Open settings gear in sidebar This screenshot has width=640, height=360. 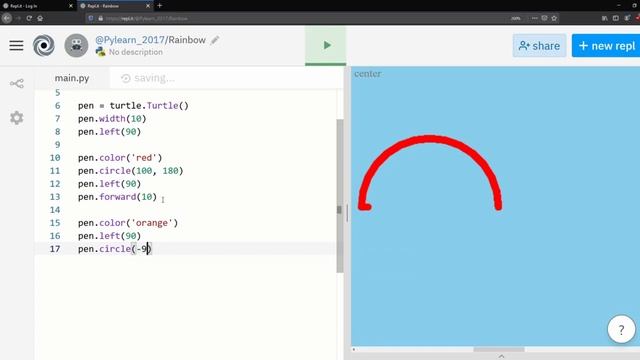[x=17, y=118]
